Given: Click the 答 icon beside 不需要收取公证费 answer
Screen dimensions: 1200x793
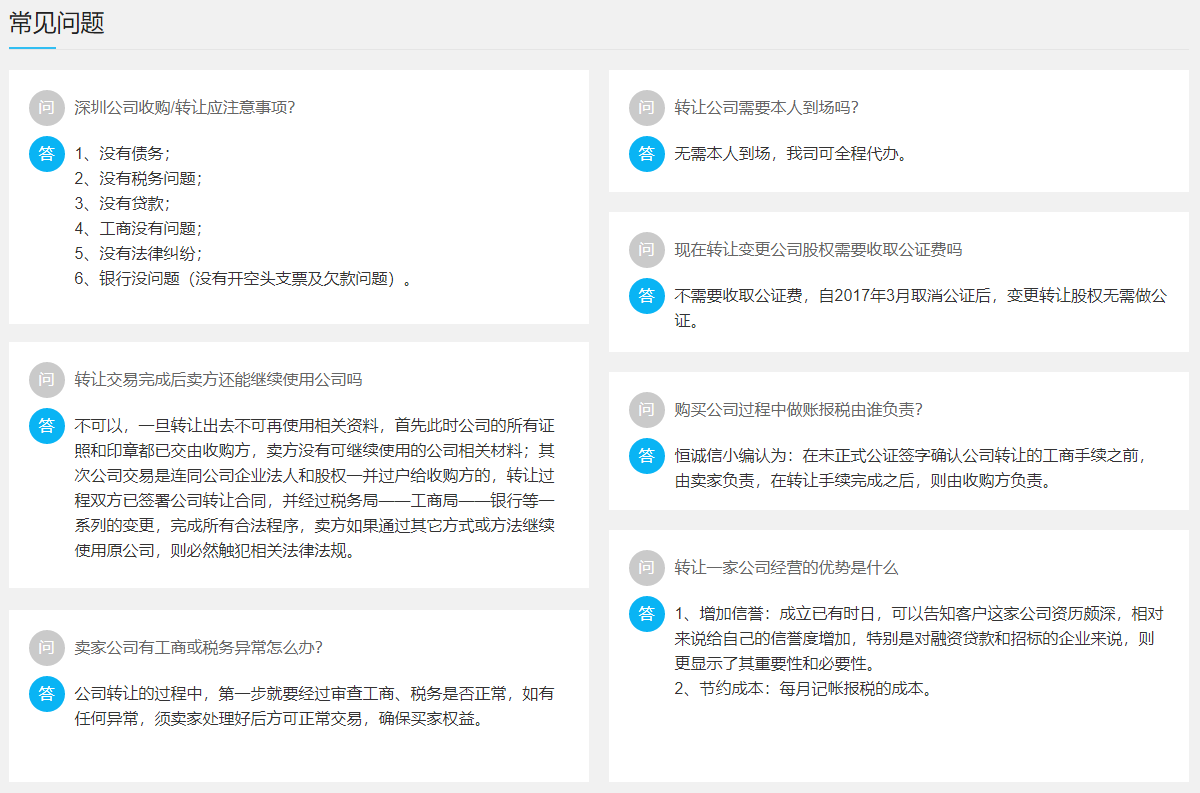Looking at the screenshot, I should point(646,296).
